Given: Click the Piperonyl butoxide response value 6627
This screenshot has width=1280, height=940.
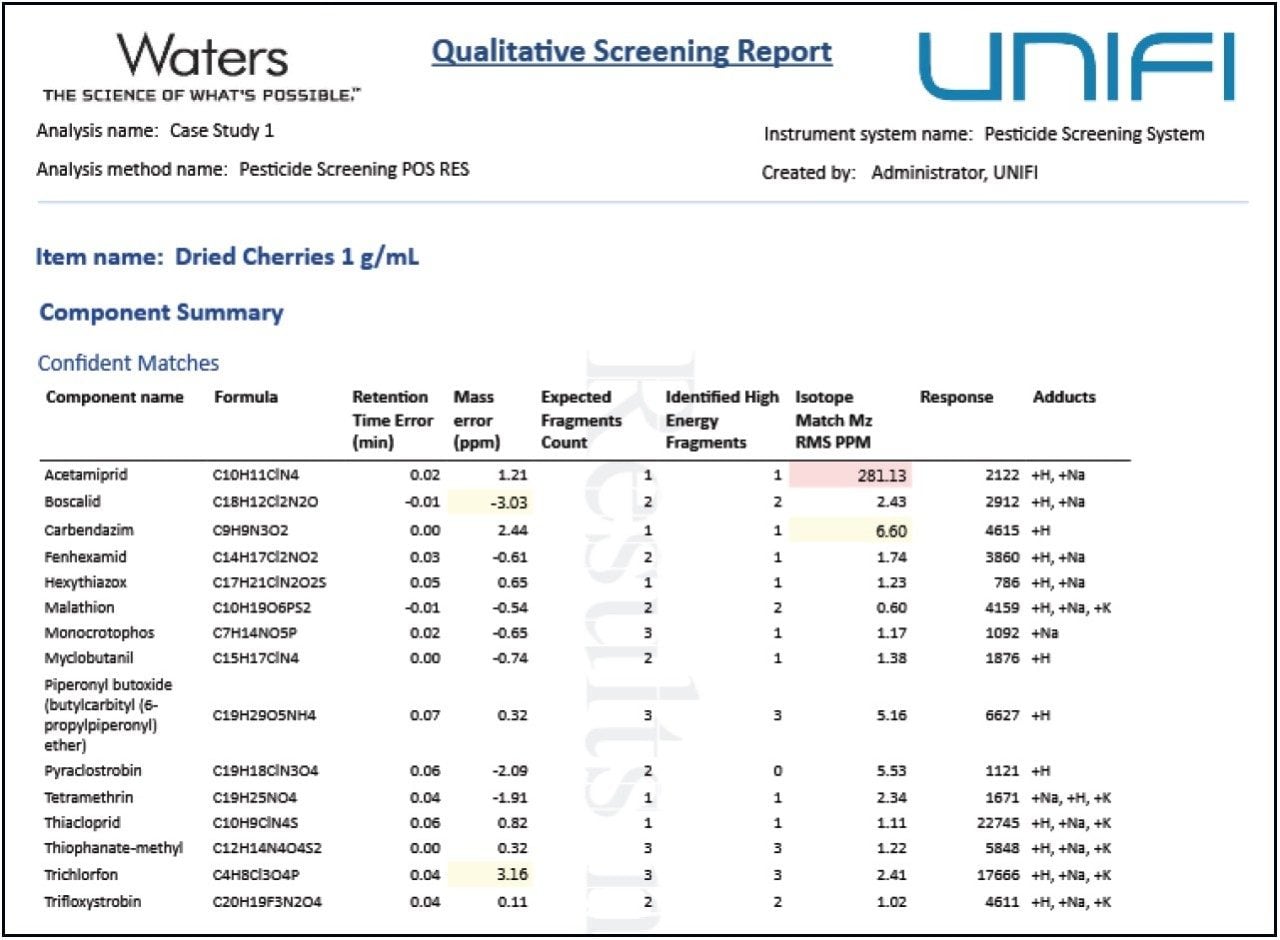Looking at the screenshot, I should coord(1003,715).
